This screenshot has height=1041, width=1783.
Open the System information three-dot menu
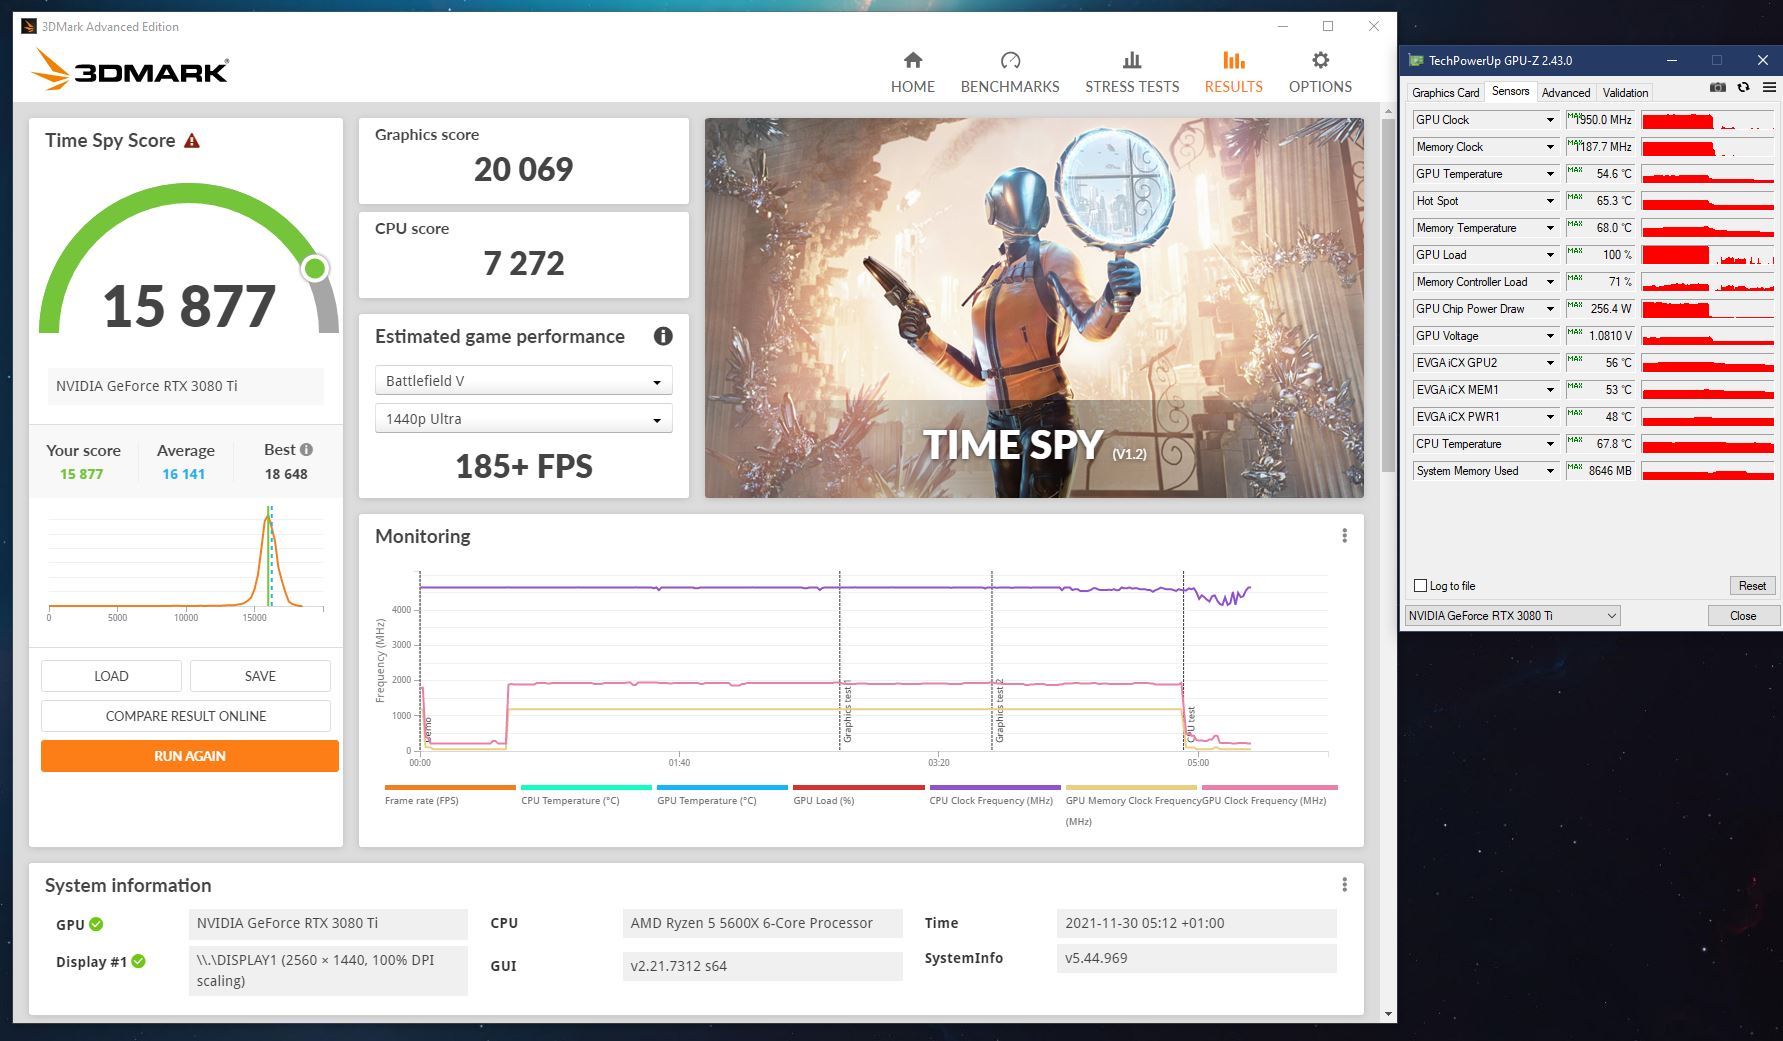pos(1344,885)
